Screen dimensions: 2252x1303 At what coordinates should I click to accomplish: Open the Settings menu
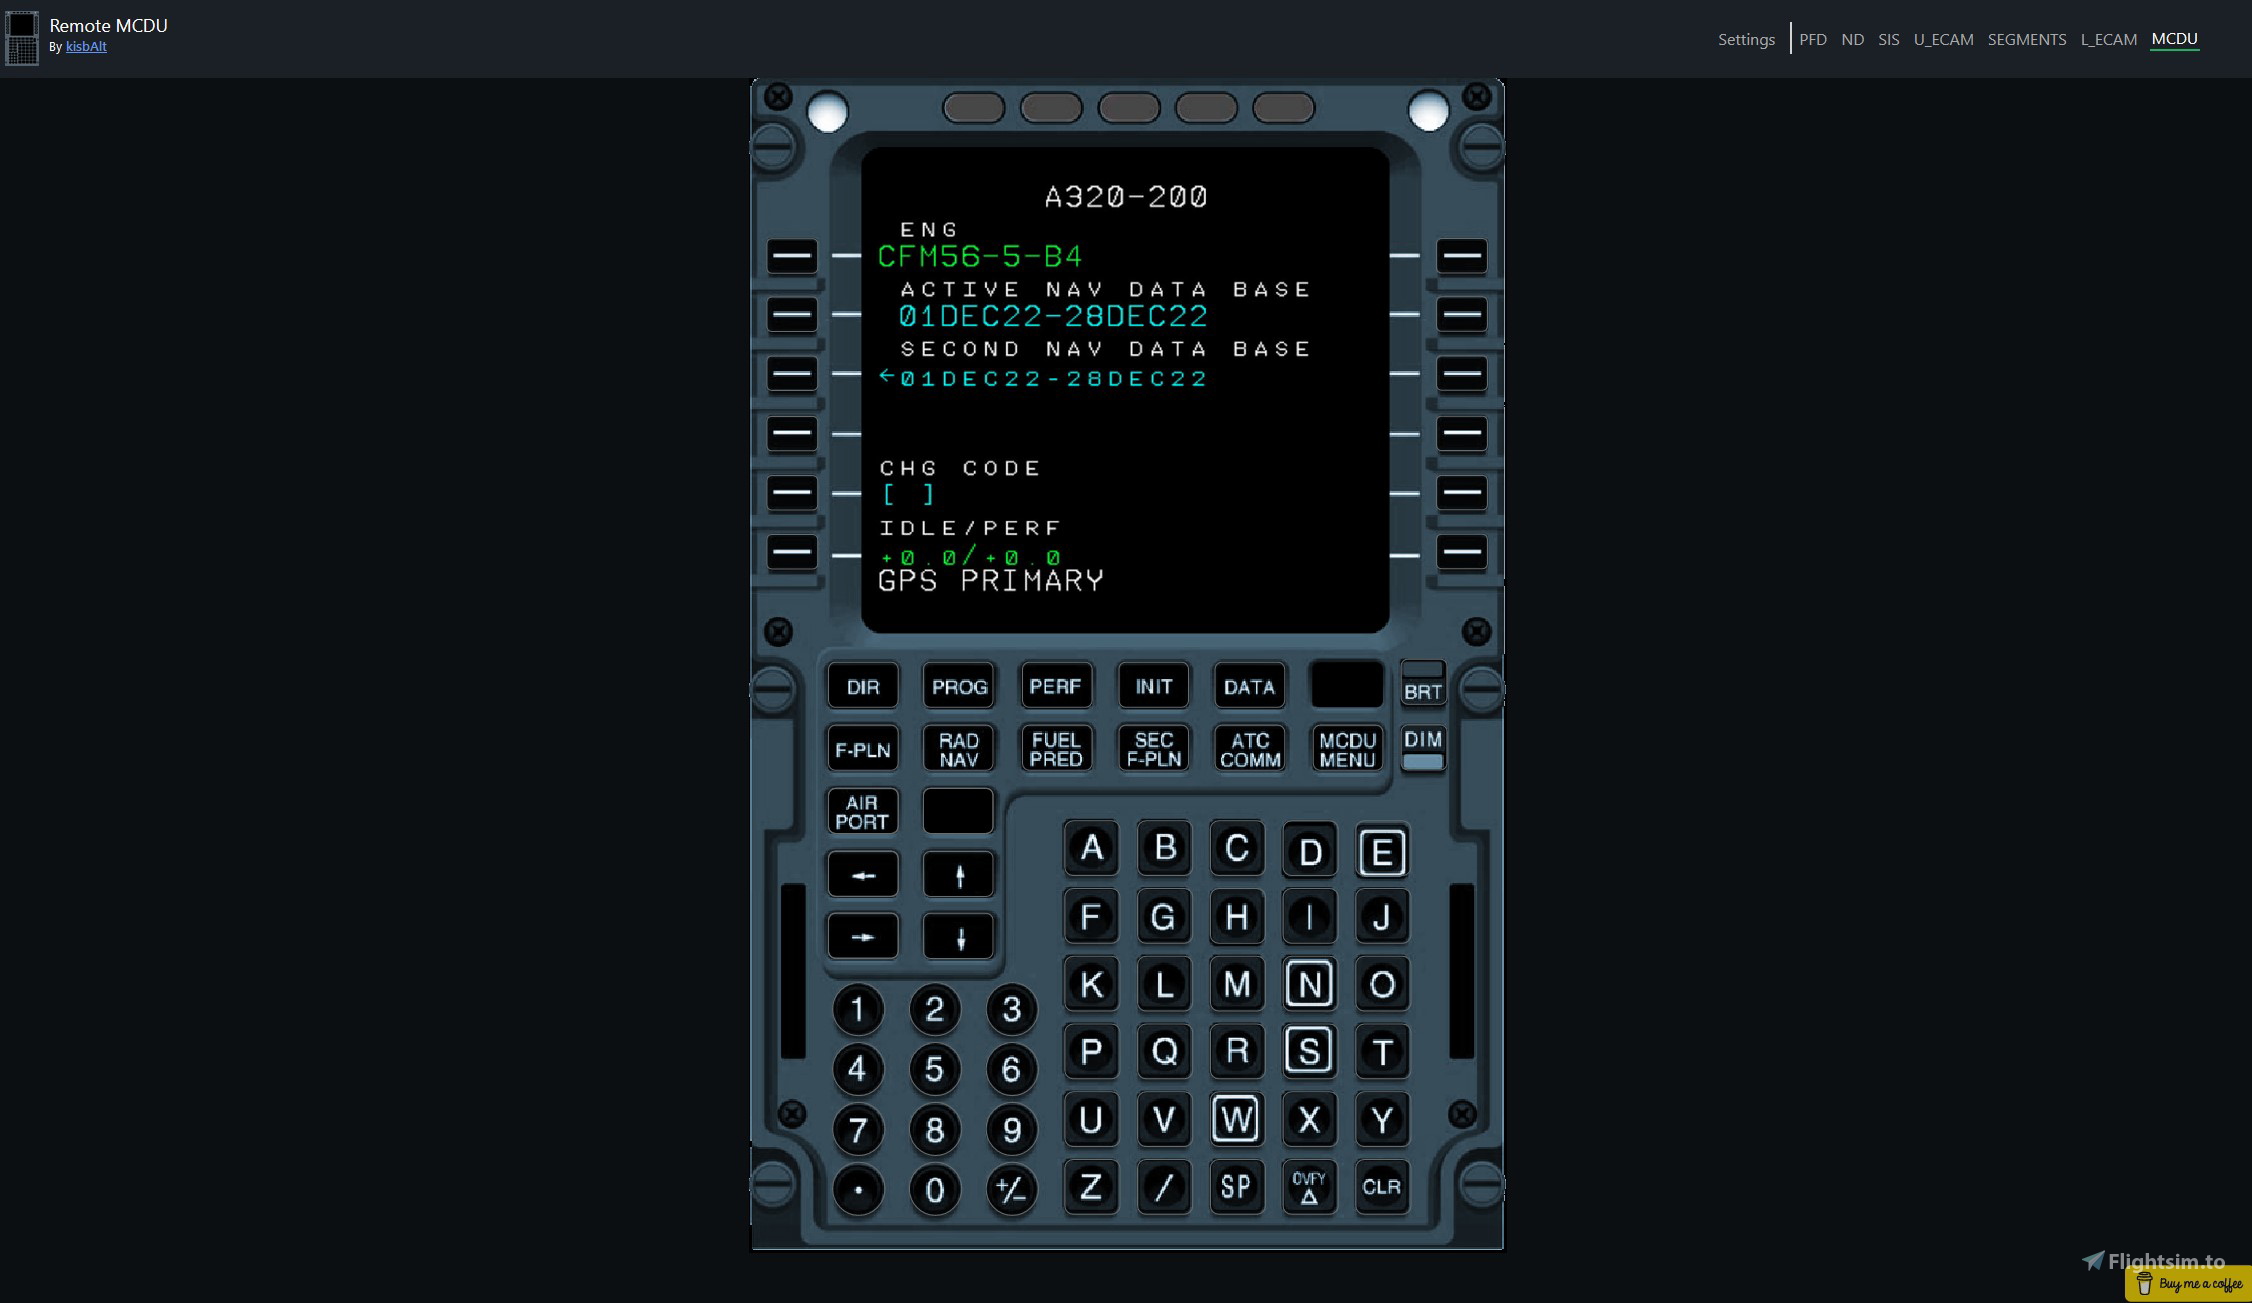click(x=1746, y=39)
